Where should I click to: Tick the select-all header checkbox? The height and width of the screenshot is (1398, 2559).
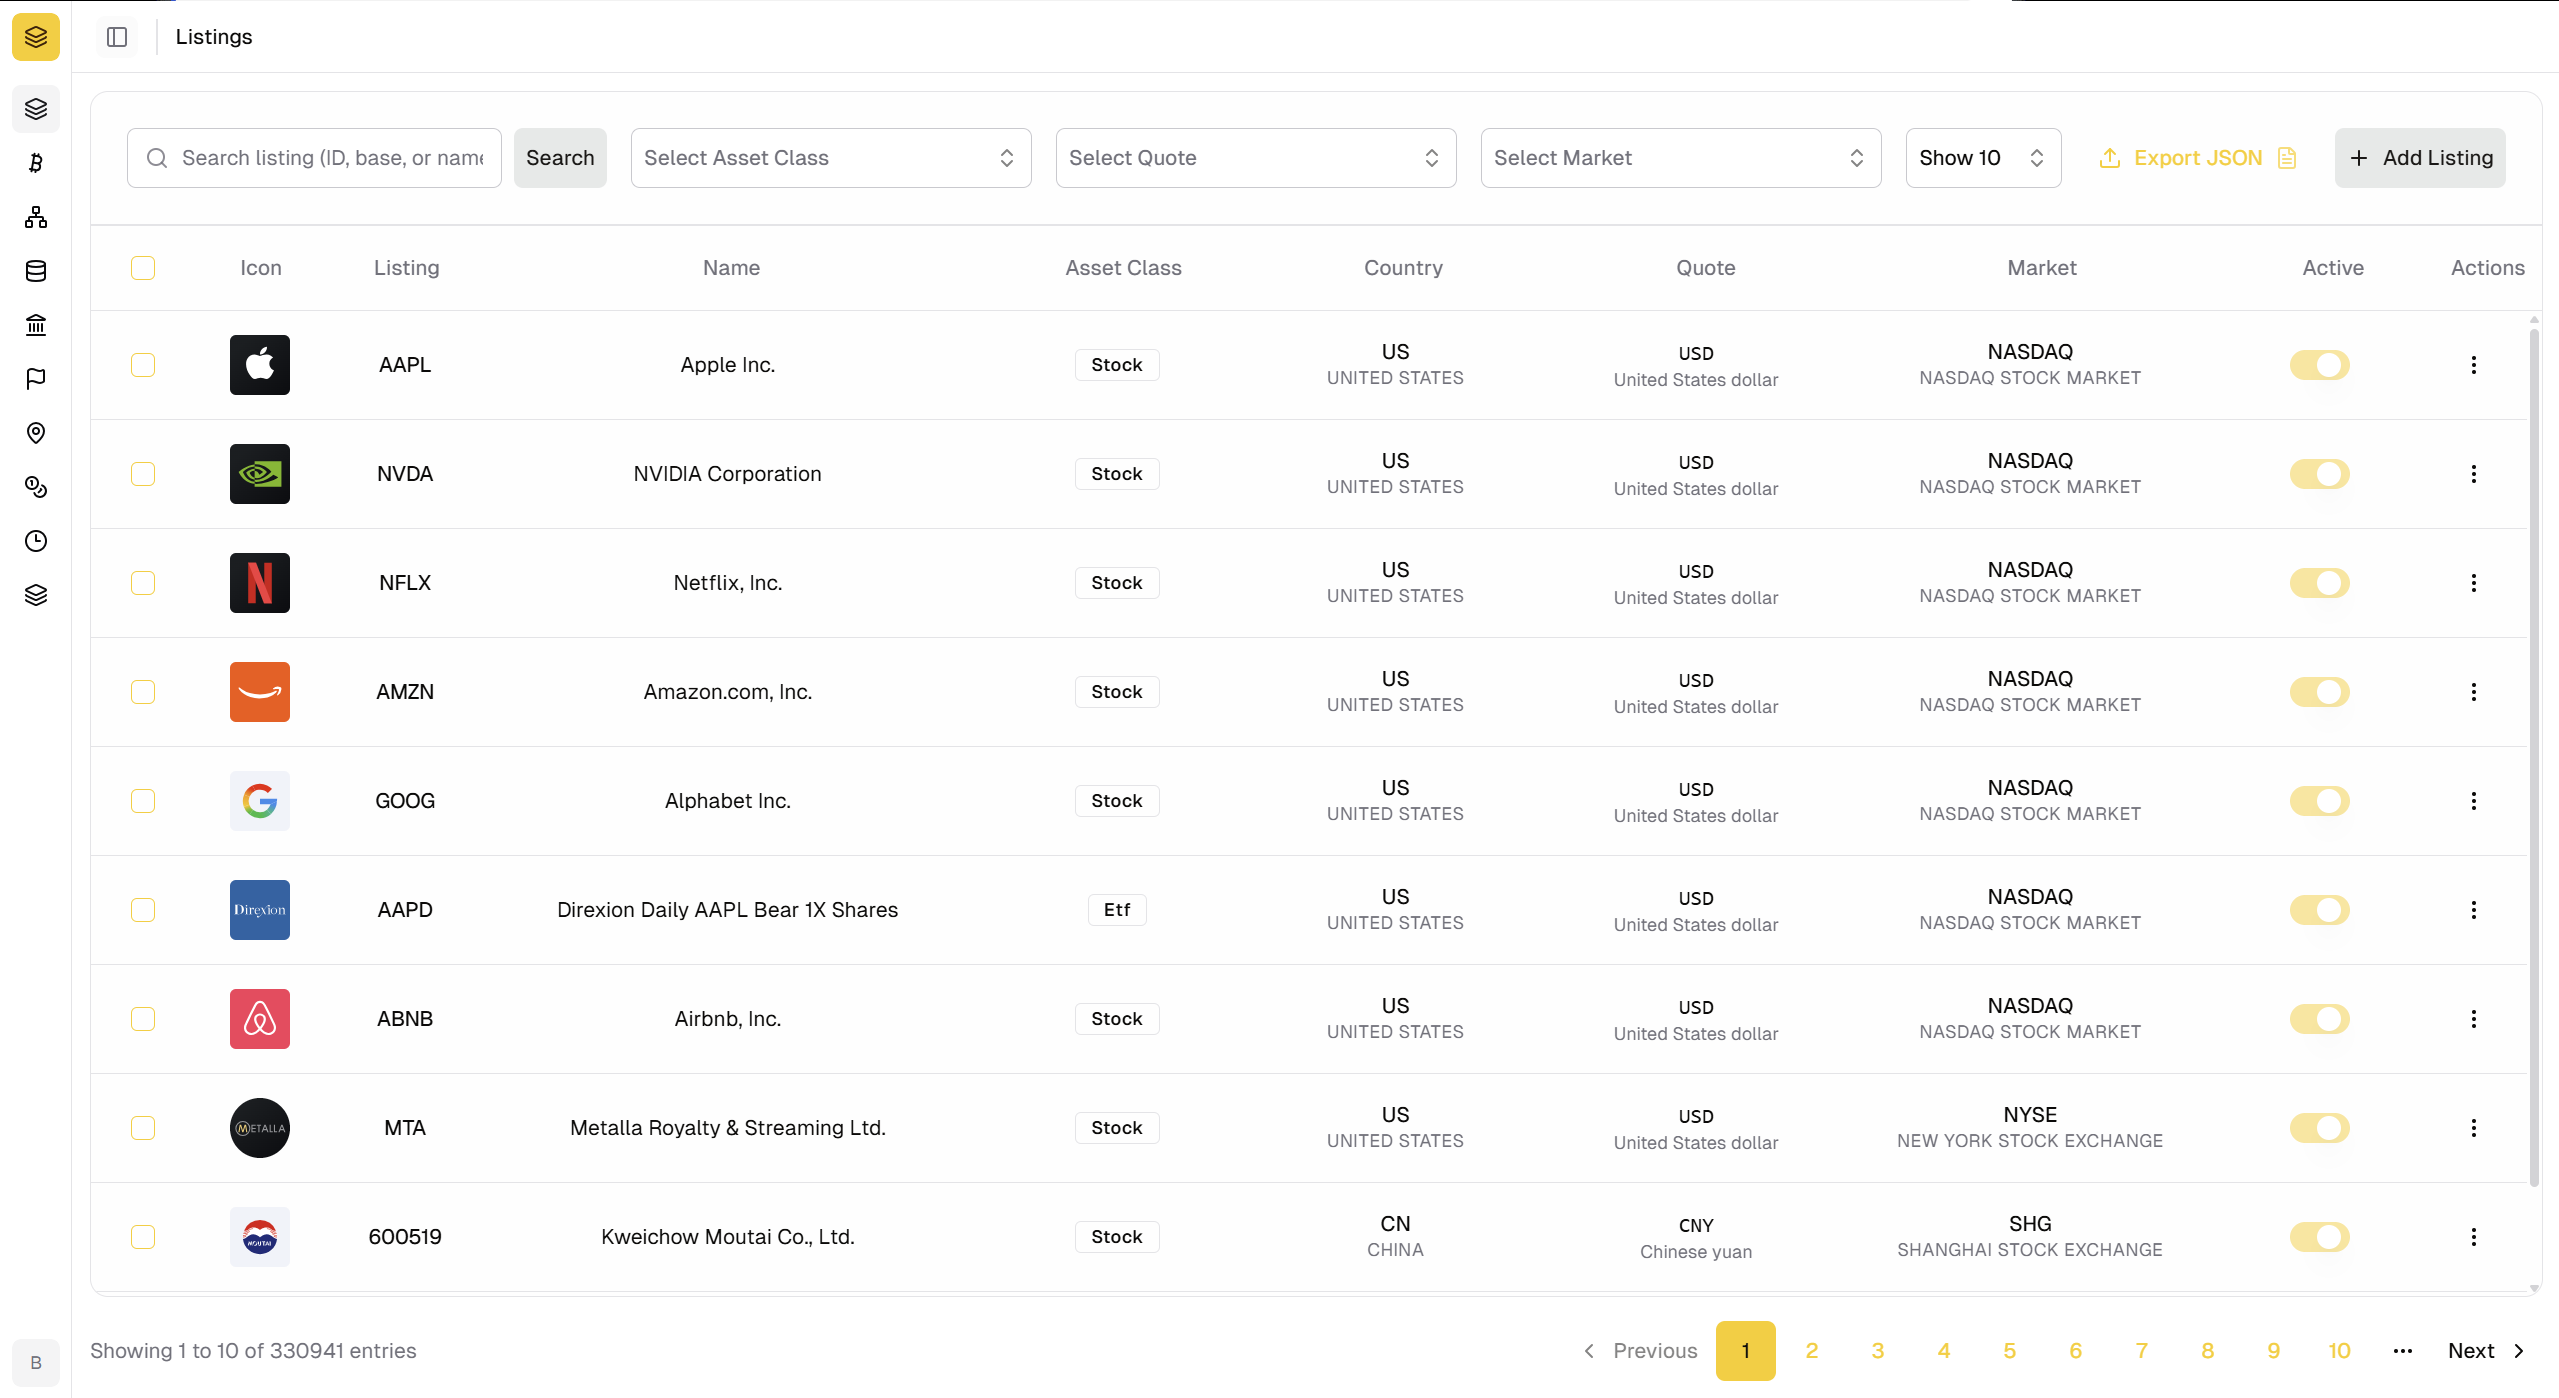point(143,268)
